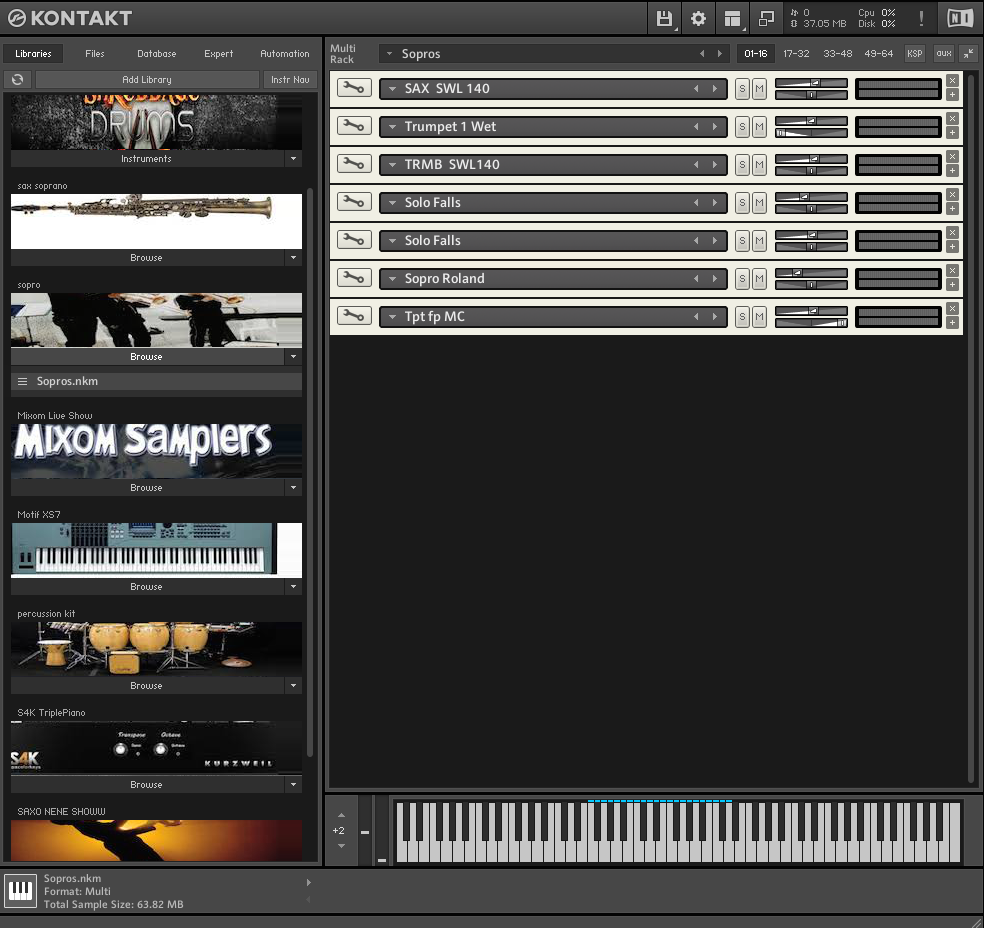Toggle the aux sends panel
Screen dimensions: 984x928
[944, 54]
